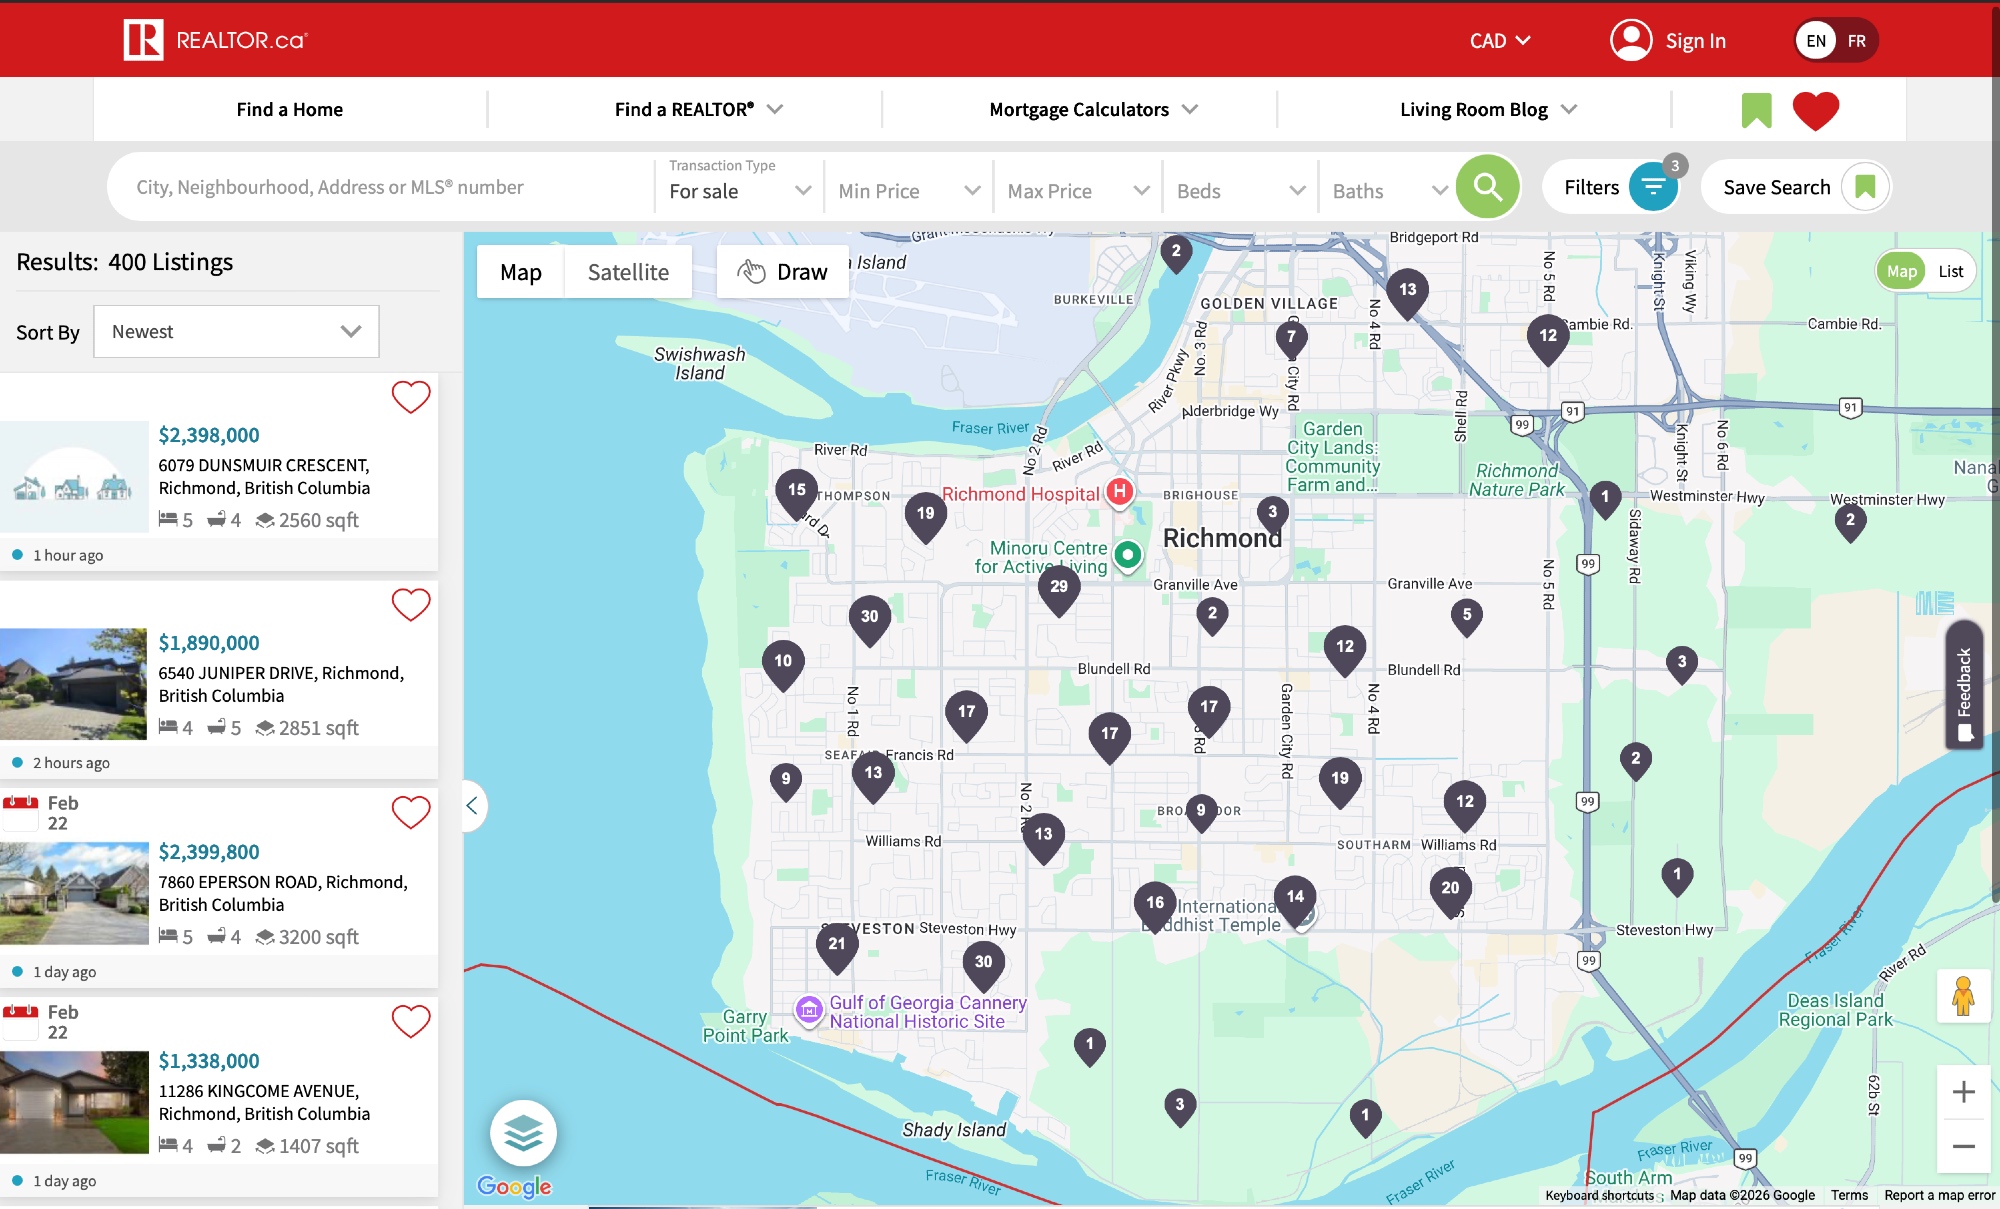Switch map to Satellite view

pyautogui.click(x=628, y=272)
